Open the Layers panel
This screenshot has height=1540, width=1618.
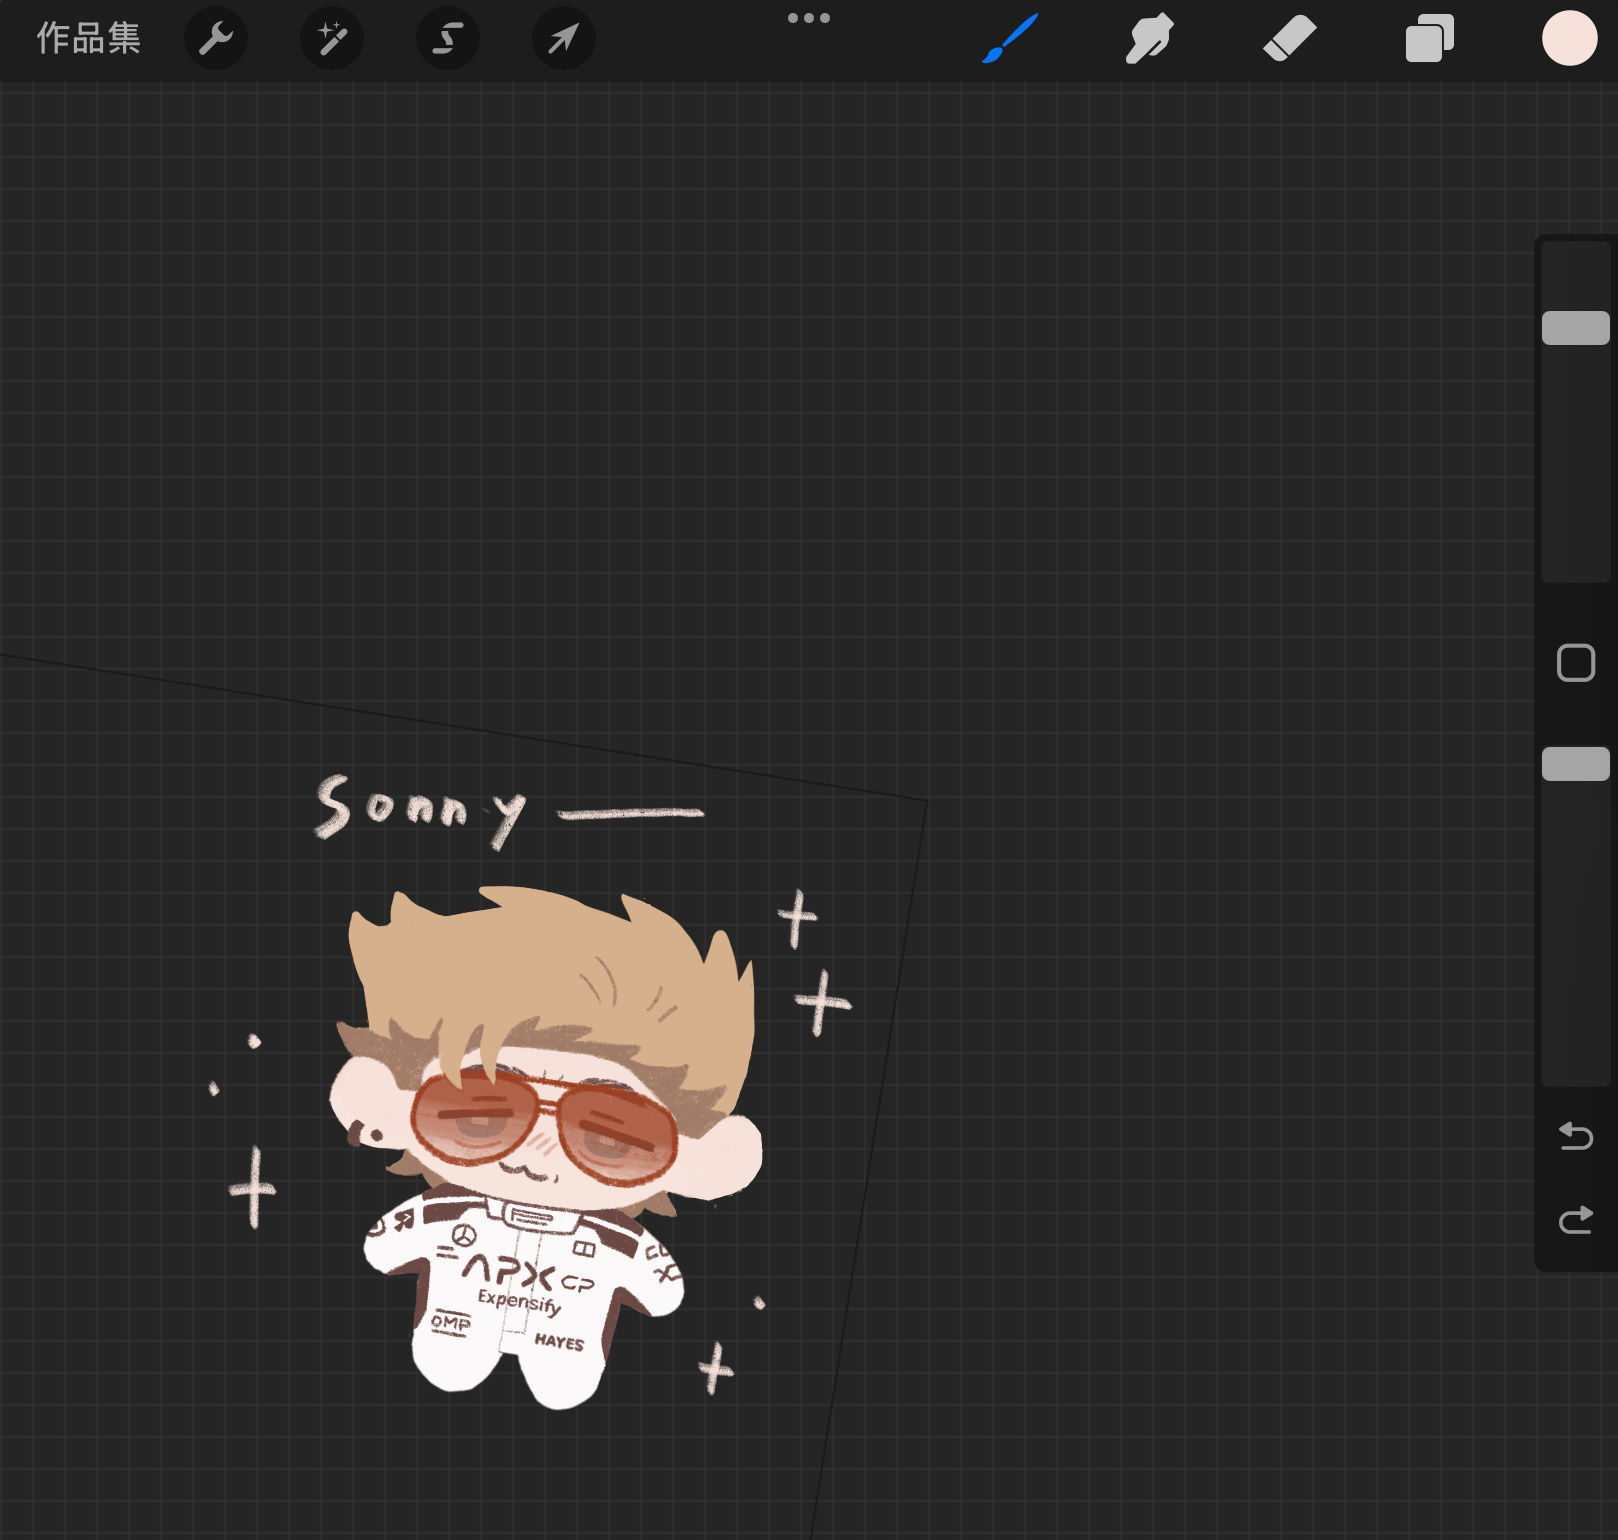tap(1430, 39)
